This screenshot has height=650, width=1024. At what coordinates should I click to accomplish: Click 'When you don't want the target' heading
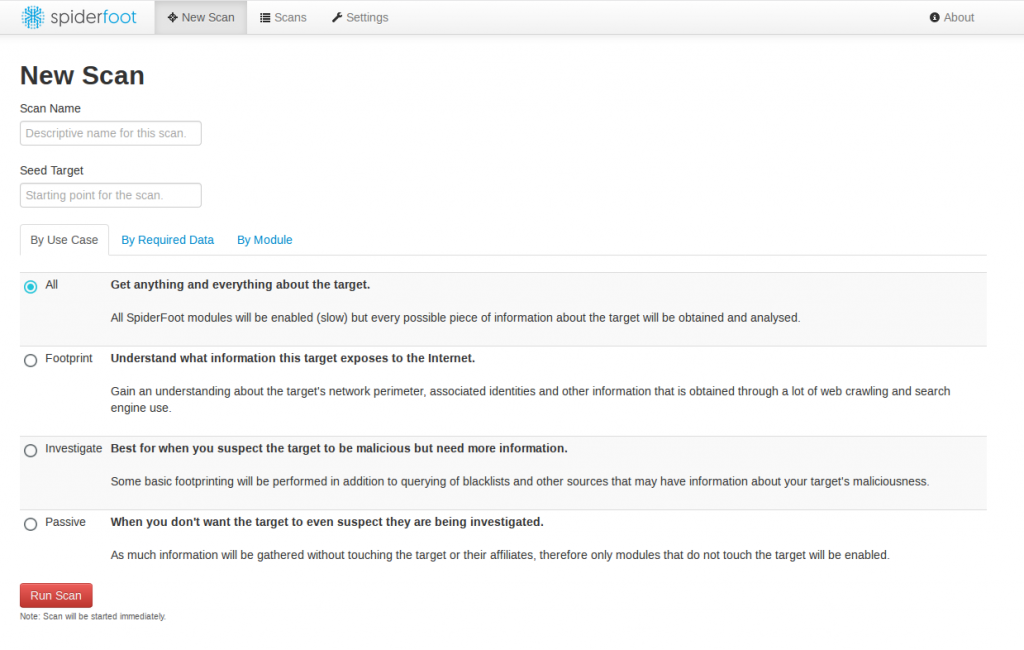tap(327, 522)
